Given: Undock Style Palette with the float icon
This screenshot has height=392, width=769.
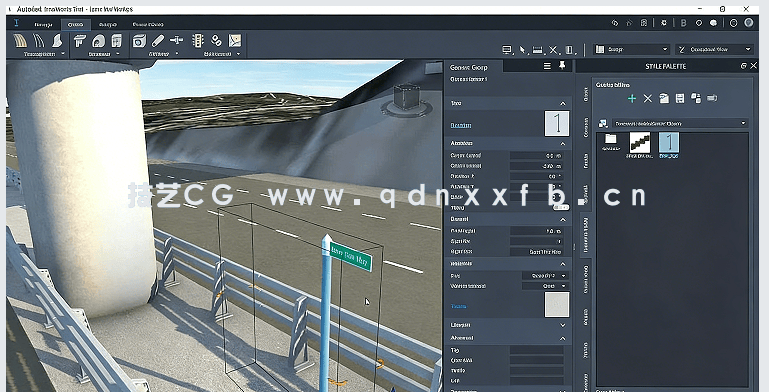Looking at the screenshot, I should tap(743, 66).
